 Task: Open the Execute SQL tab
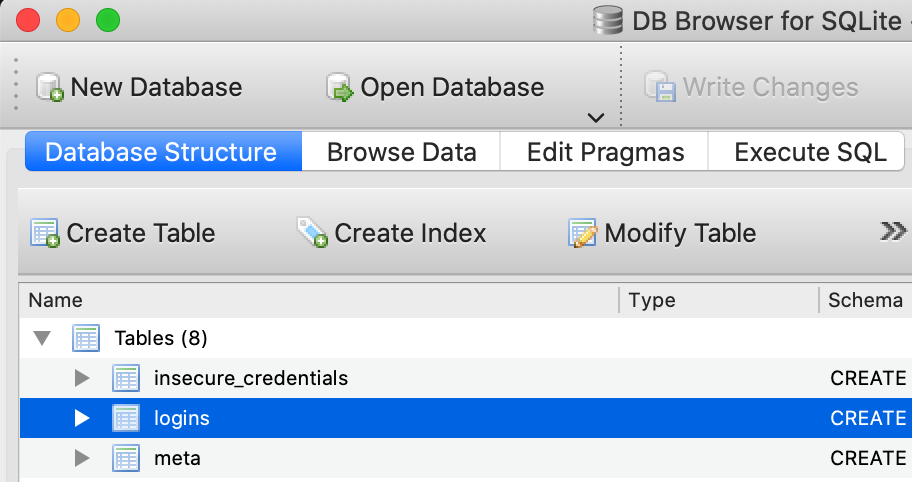810,153
